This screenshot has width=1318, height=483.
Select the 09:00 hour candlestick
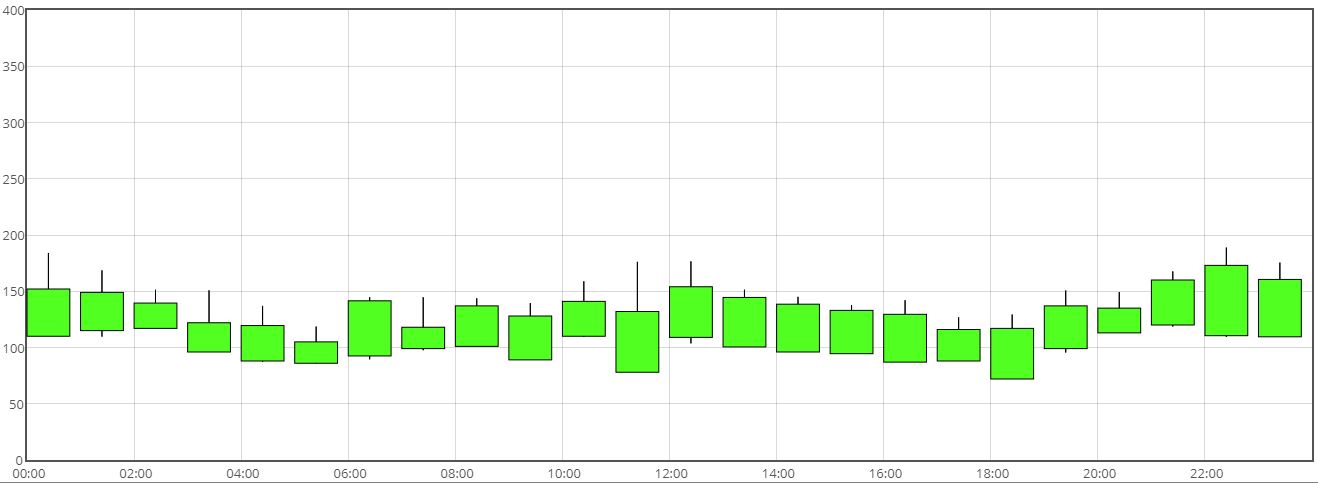tap(530, 337)
